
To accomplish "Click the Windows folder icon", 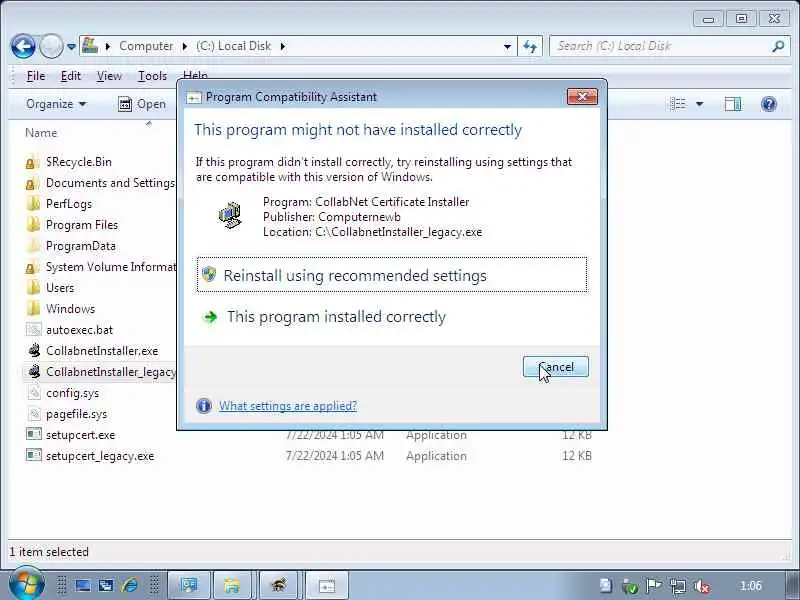I will (x=33, y=308).
